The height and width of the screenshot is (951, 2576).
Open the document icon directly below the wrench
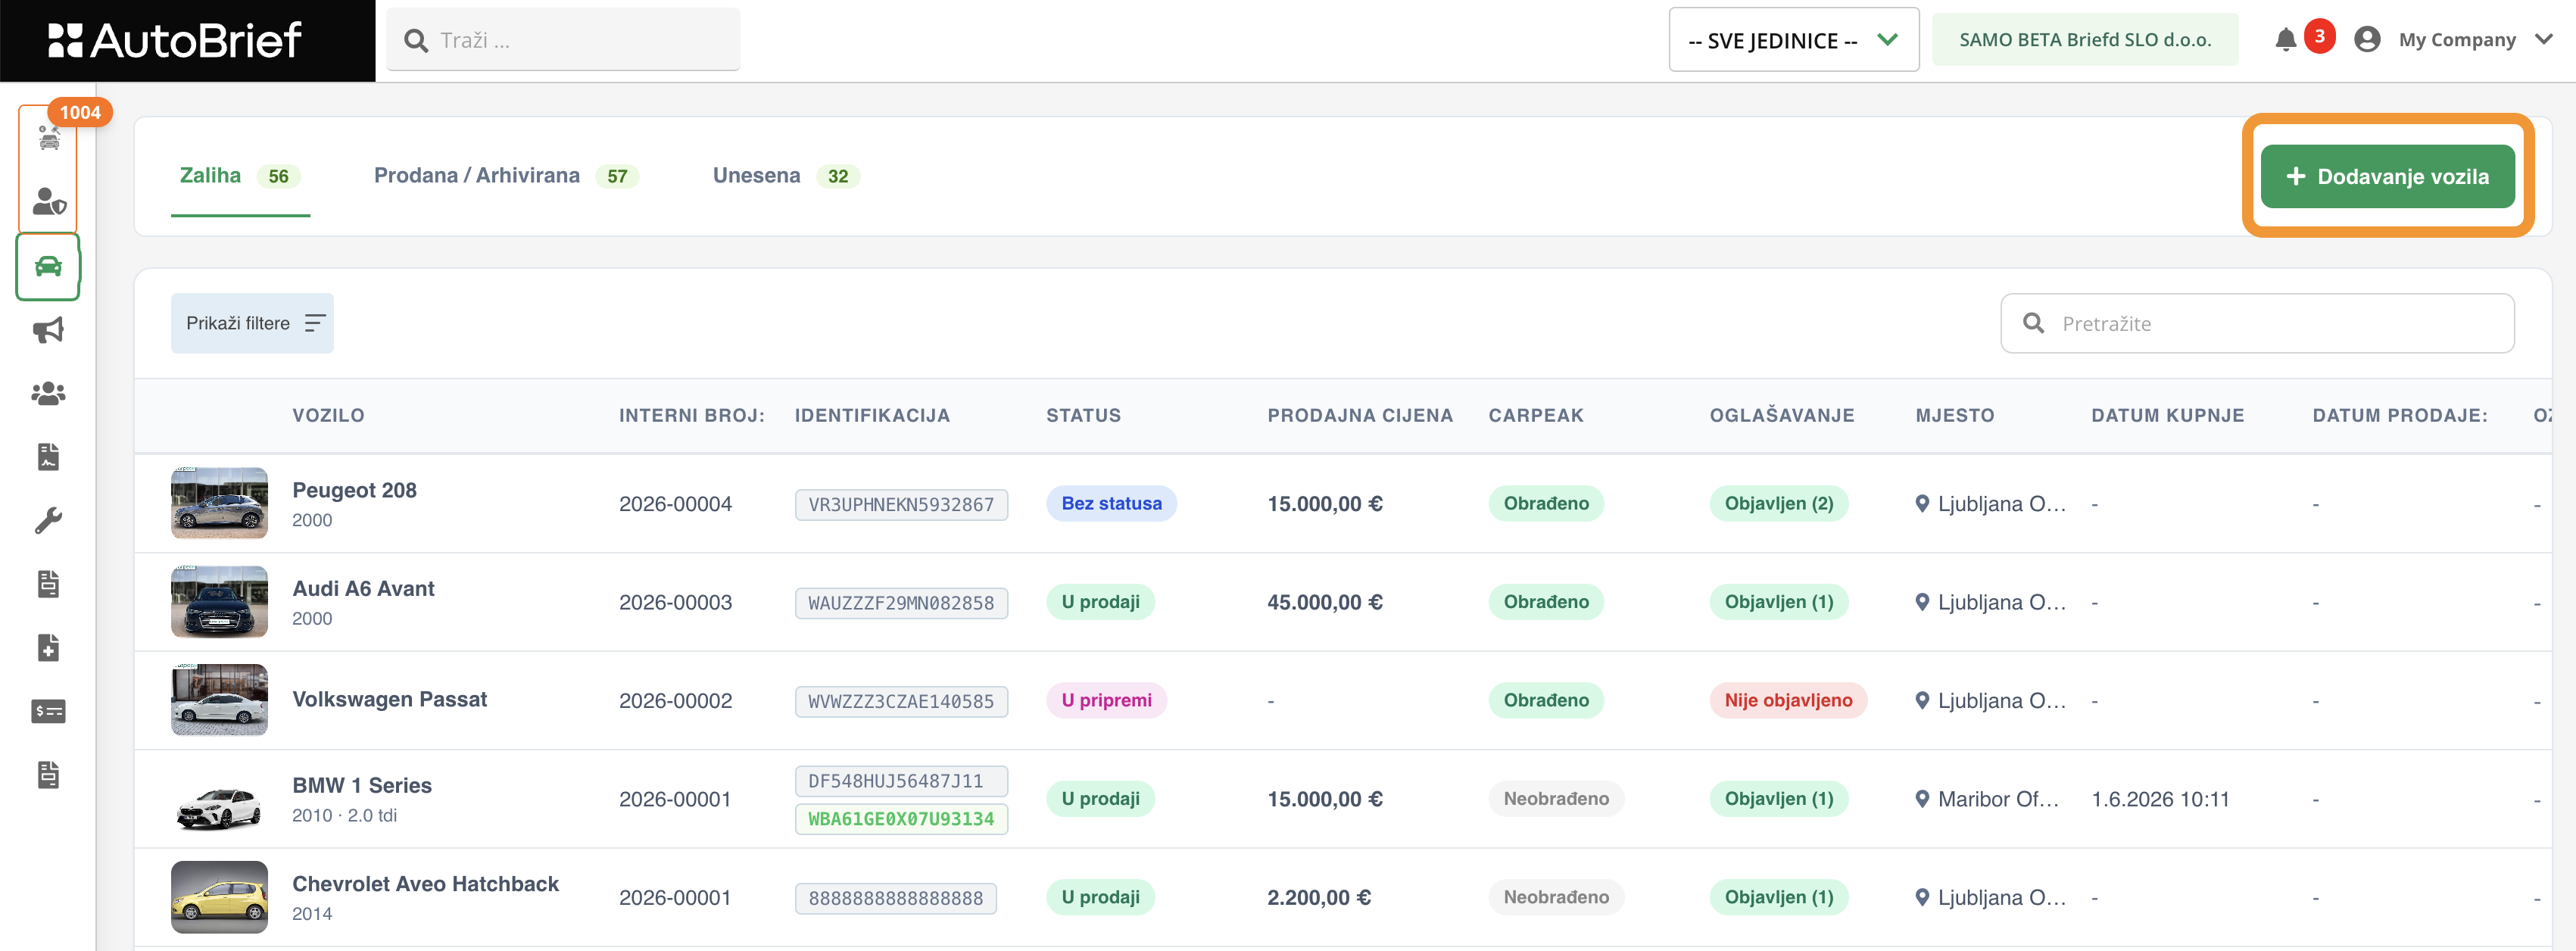coord(48,584)
